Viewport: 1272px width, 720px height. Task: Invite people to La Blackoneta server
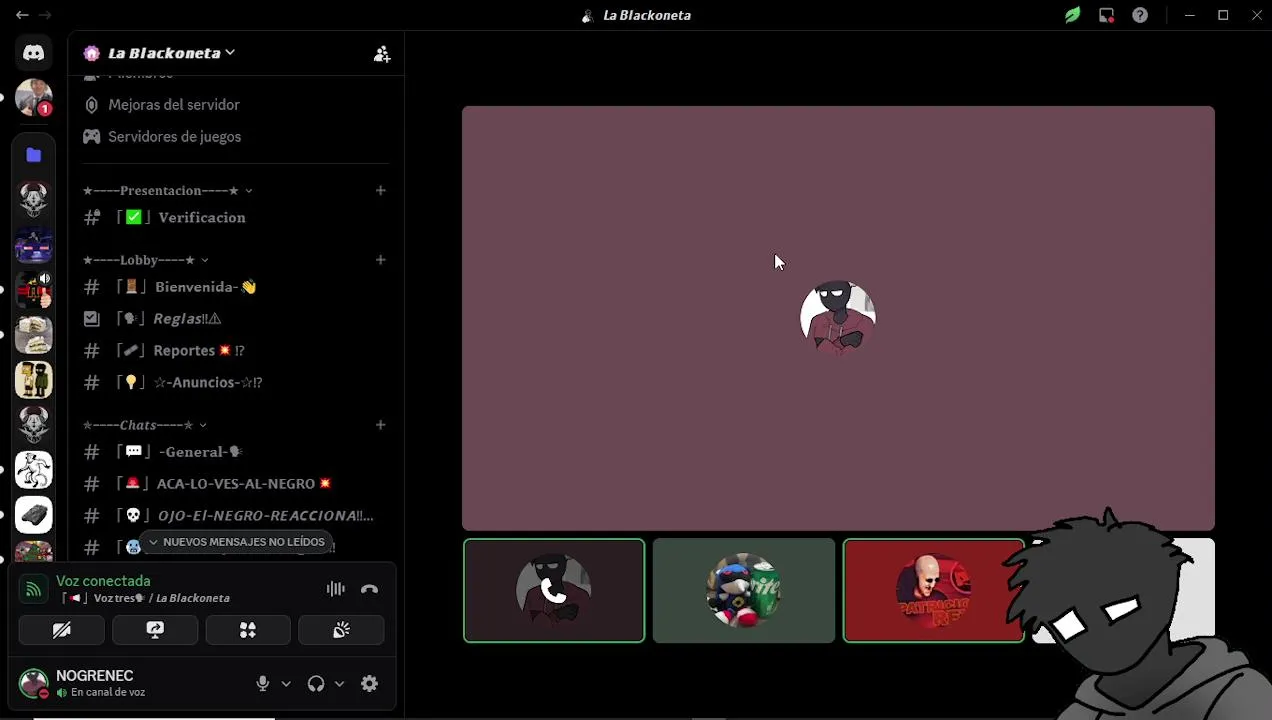tap(381, 54)
